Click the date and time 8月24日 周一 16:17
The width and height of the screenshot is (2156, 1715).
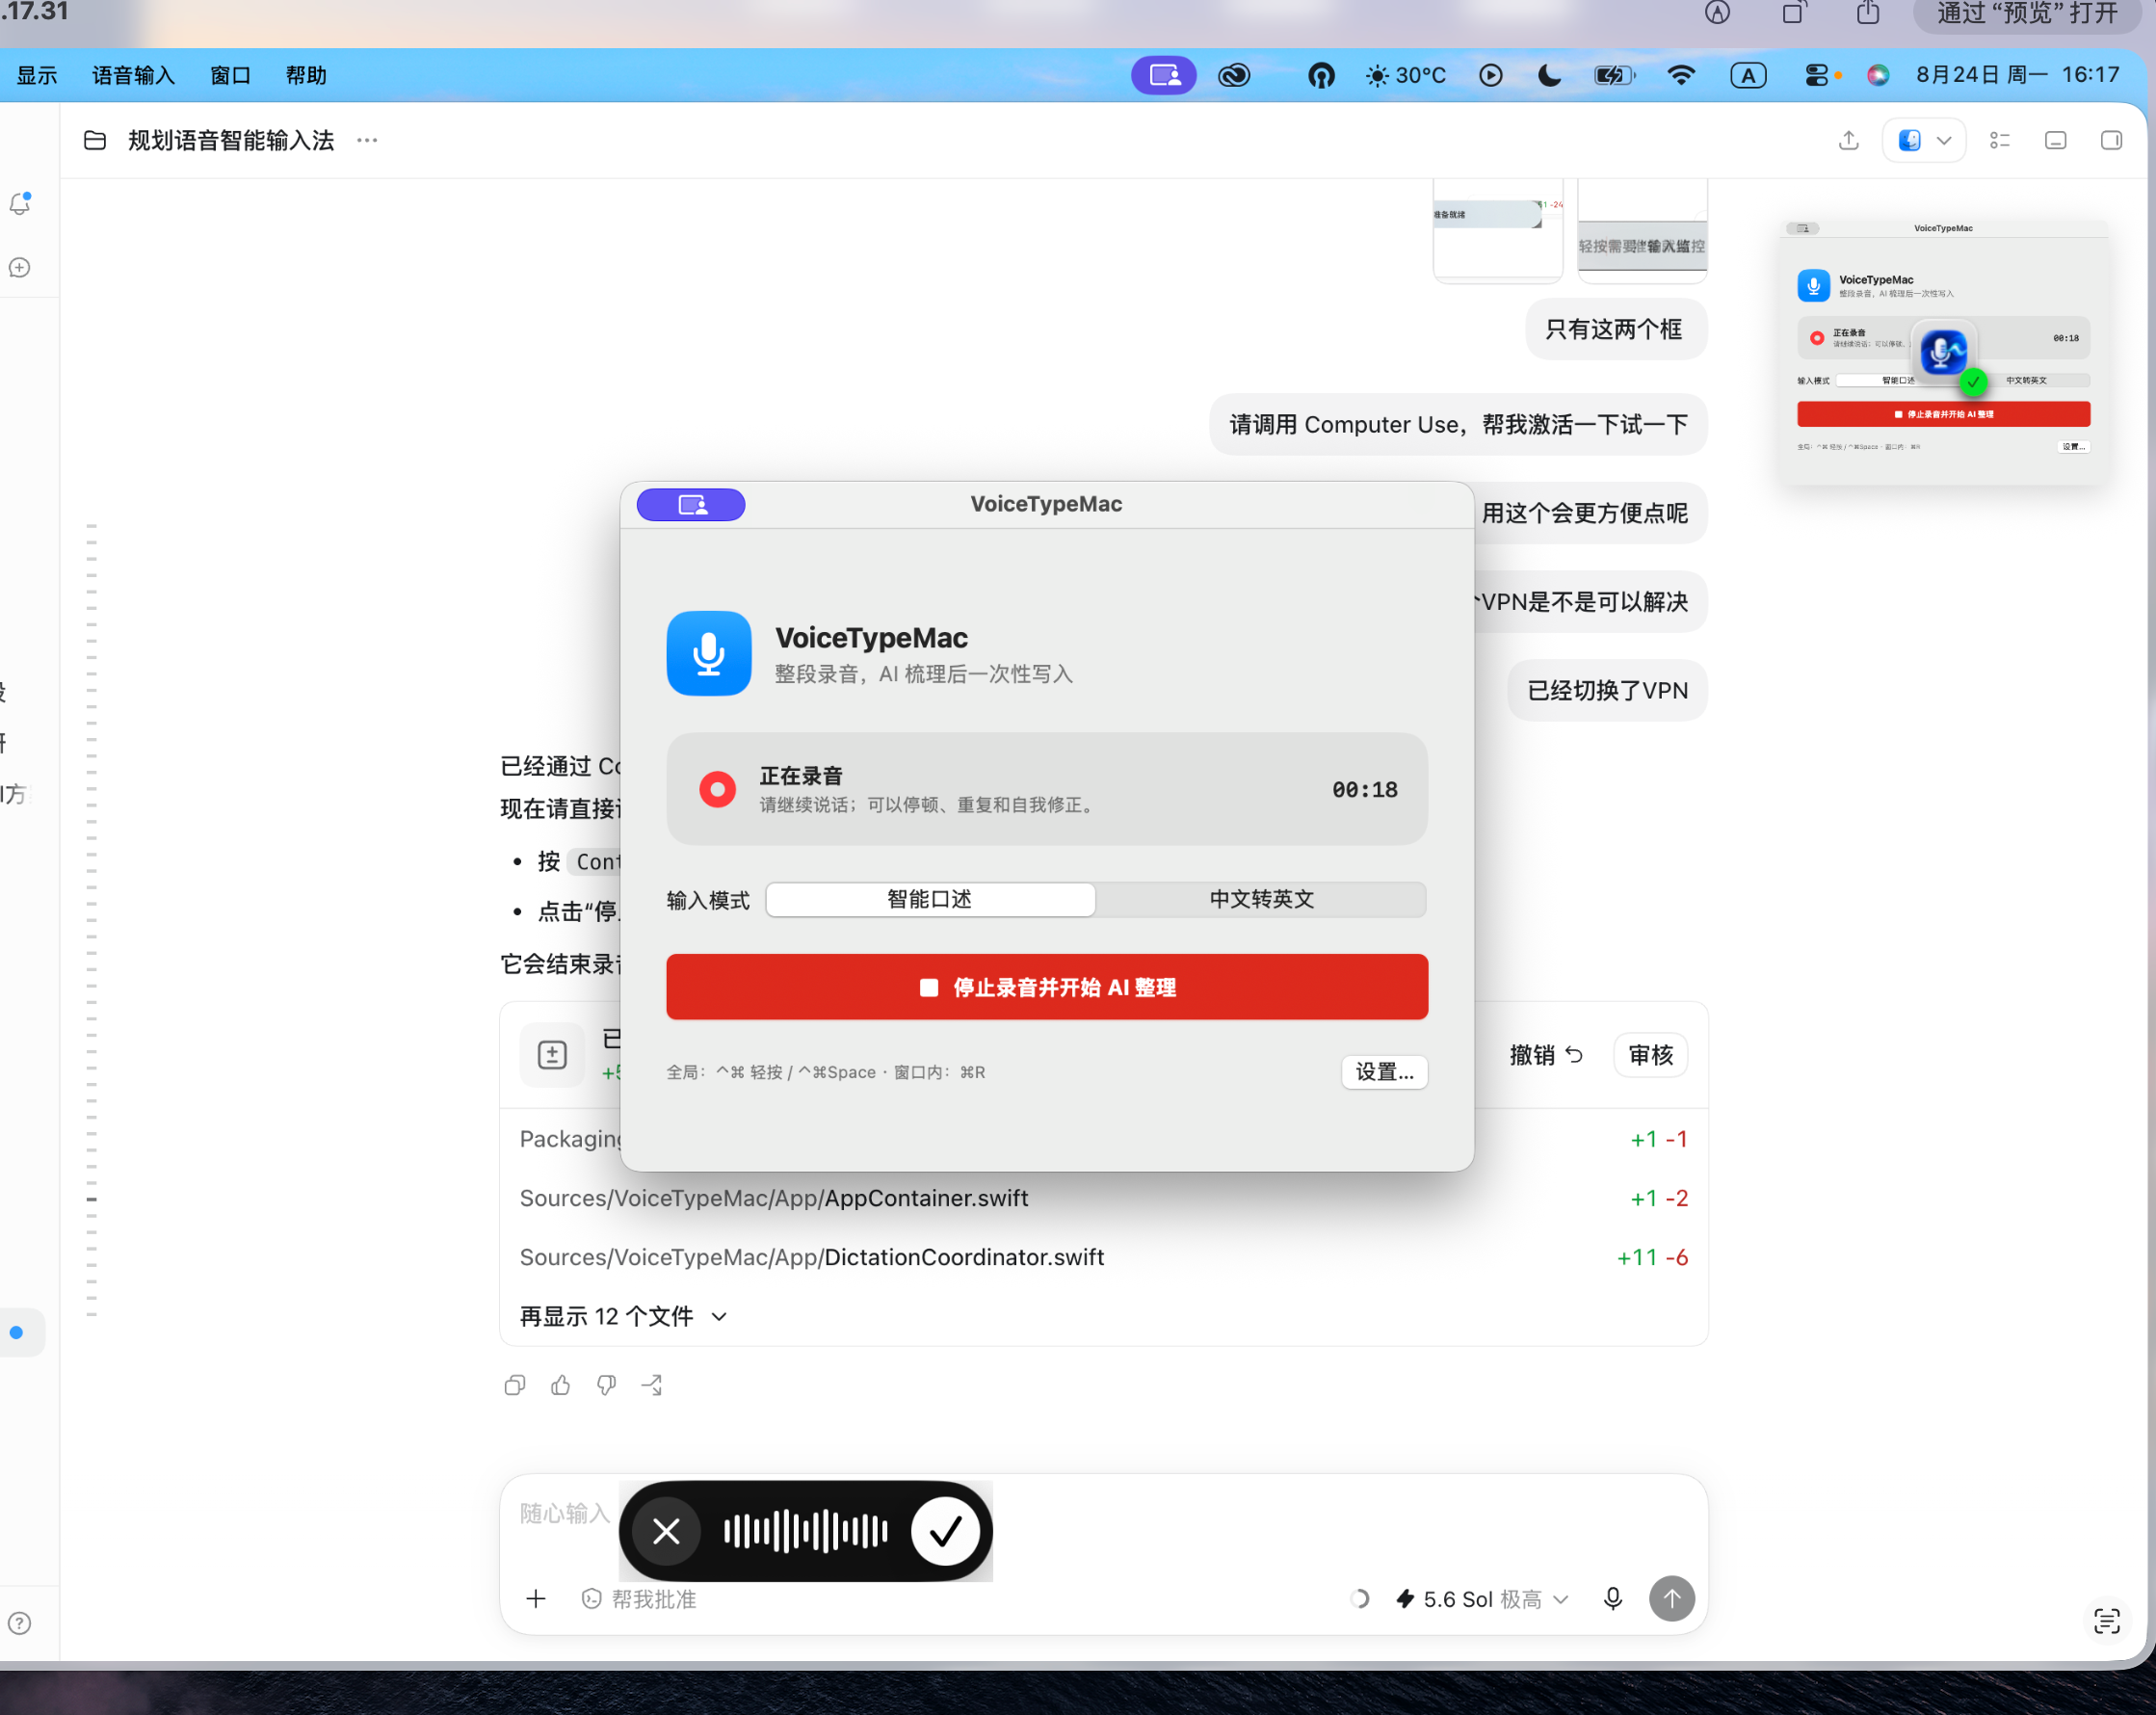pyautogui.click(x=2017, y=75)
